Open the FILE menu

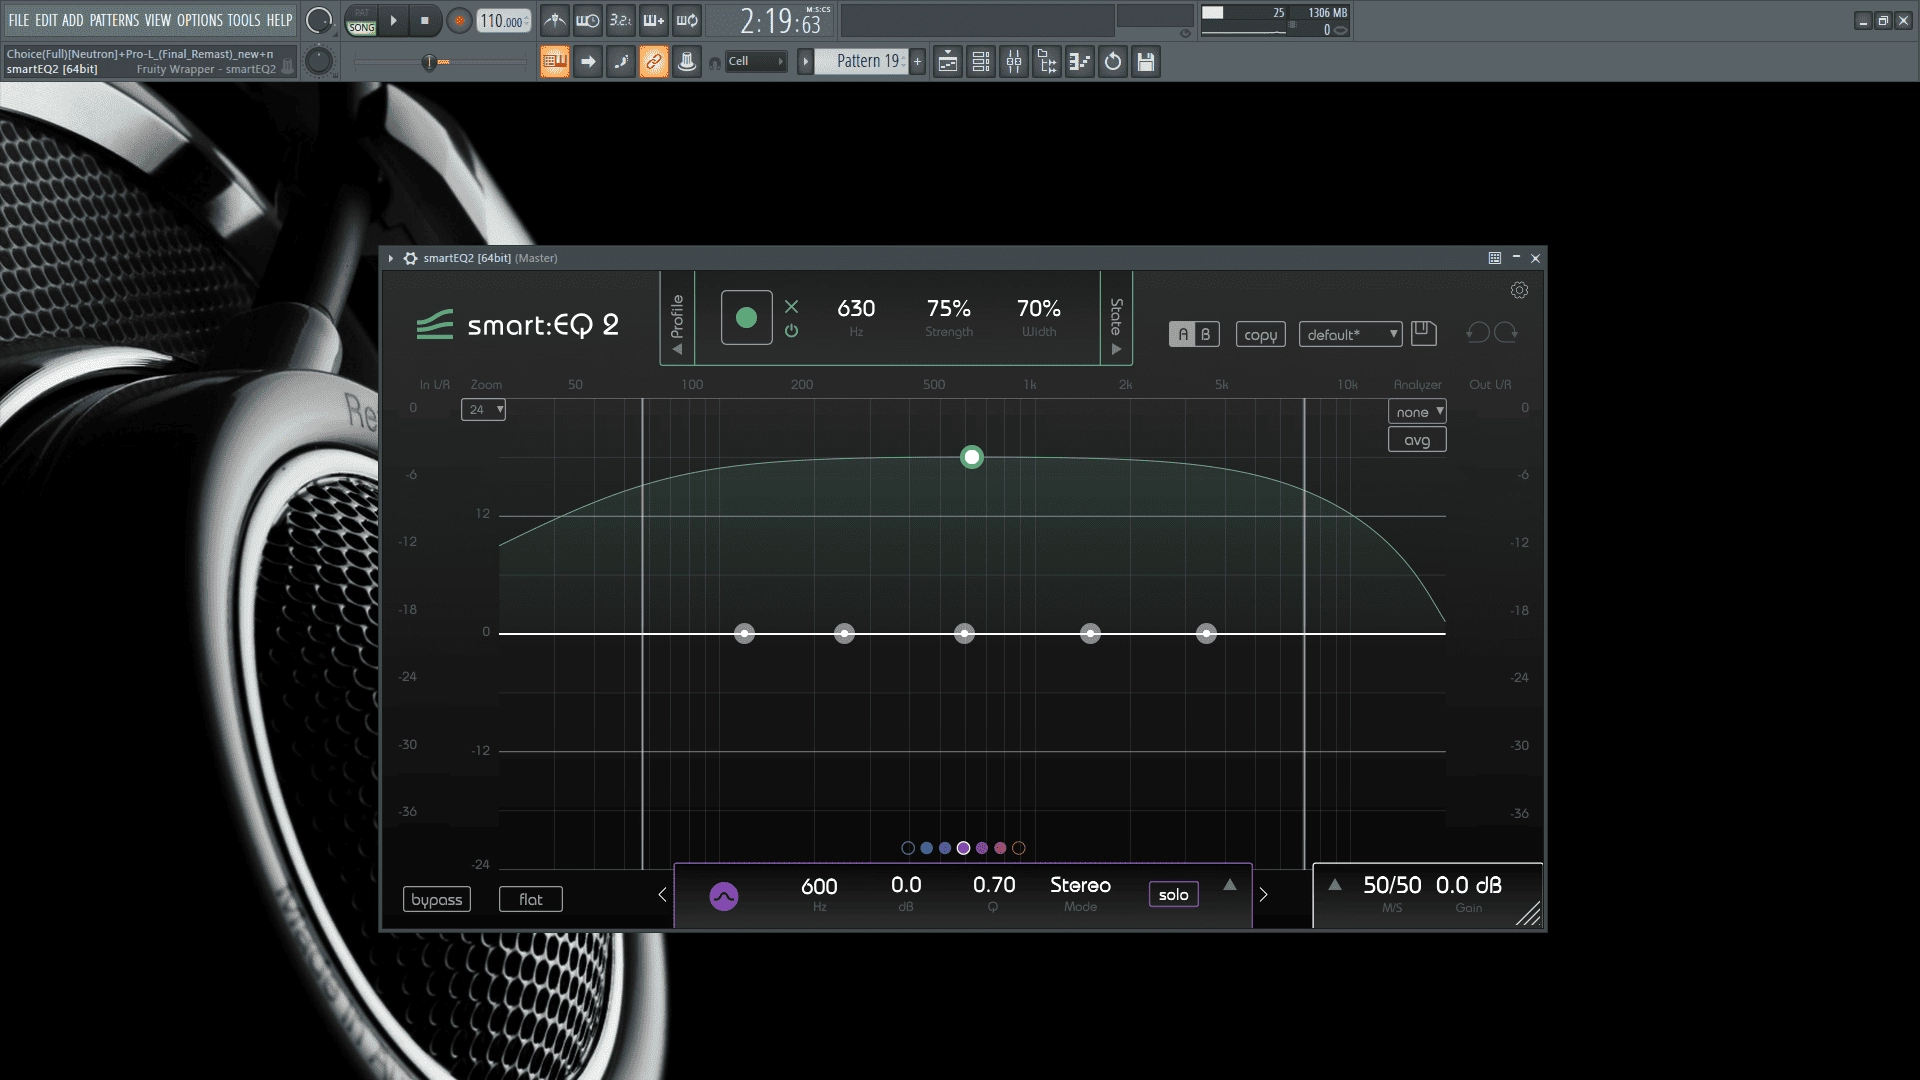tap(19, 20)
